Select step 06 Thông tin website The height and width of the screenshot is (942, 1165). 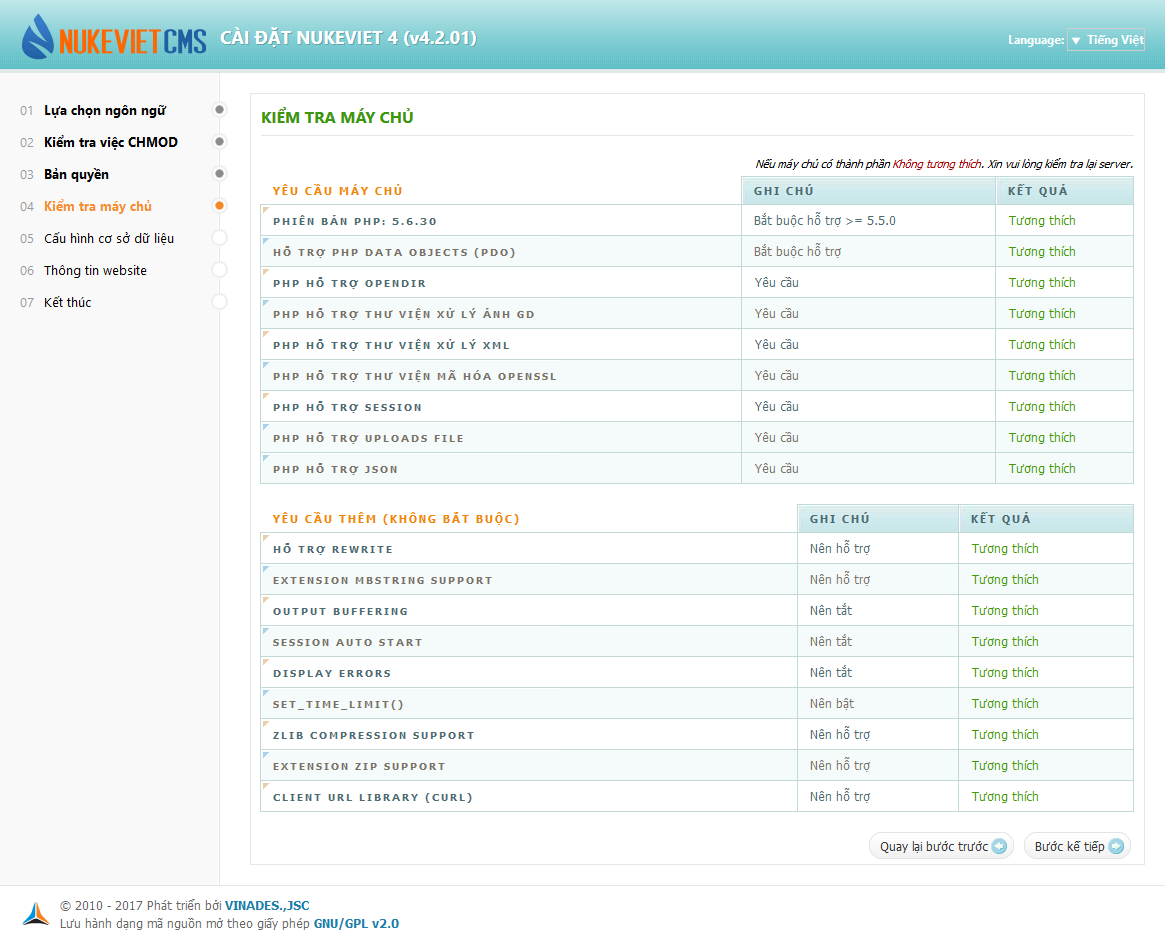coord(95,270)
